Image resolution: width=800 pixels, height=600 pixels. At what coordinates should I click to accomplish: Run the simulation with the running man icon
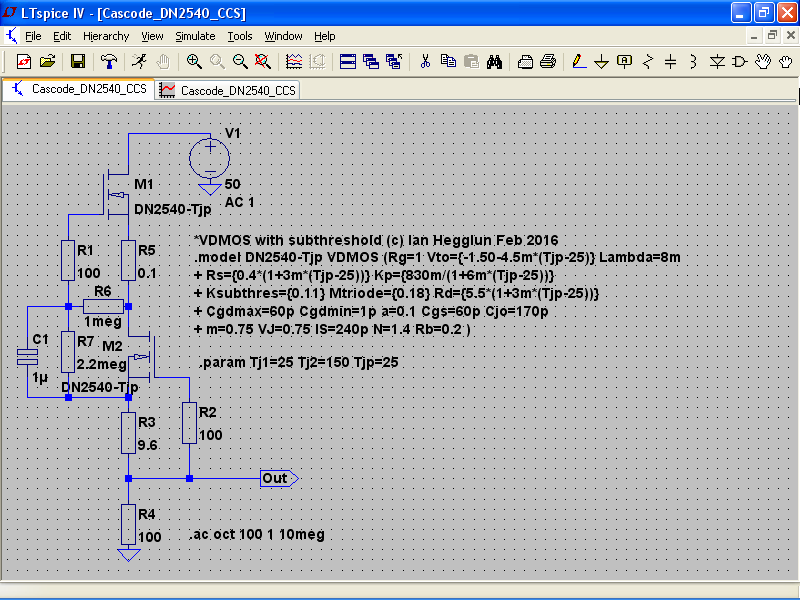coord(139,62)
